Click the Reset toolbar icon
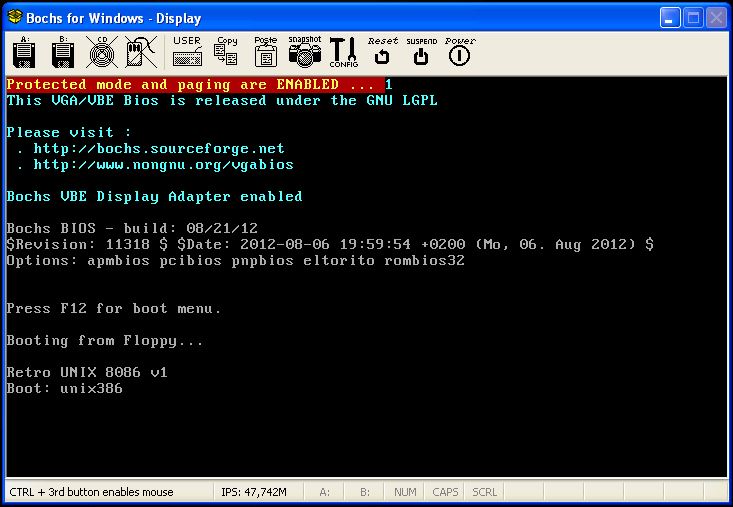733x507 pixels. [382, 52]
